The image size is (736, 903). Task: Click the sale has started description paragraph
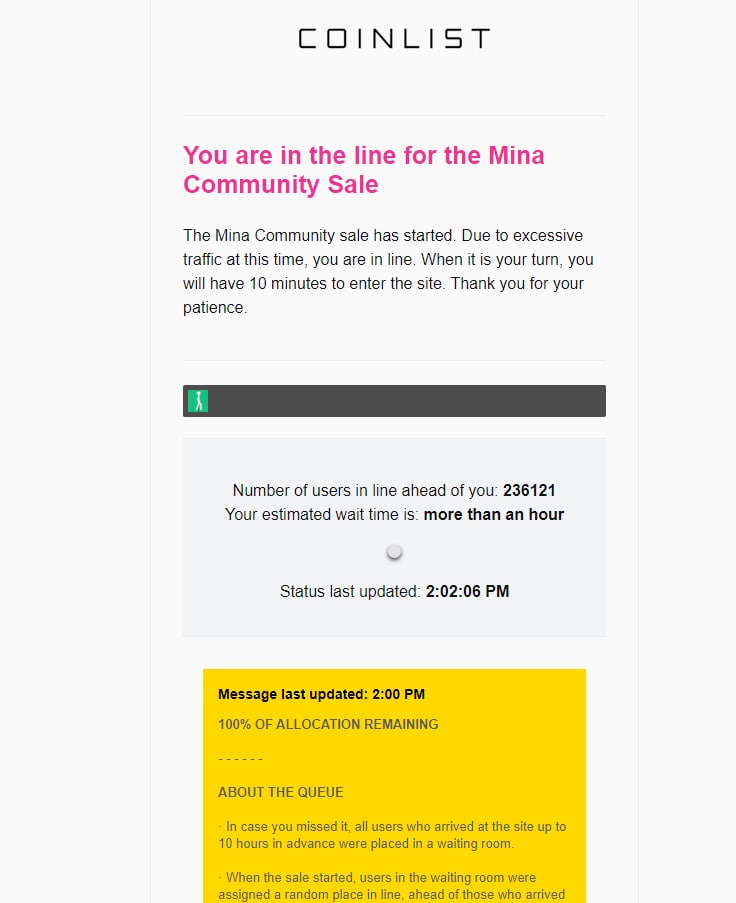point(388,271)
